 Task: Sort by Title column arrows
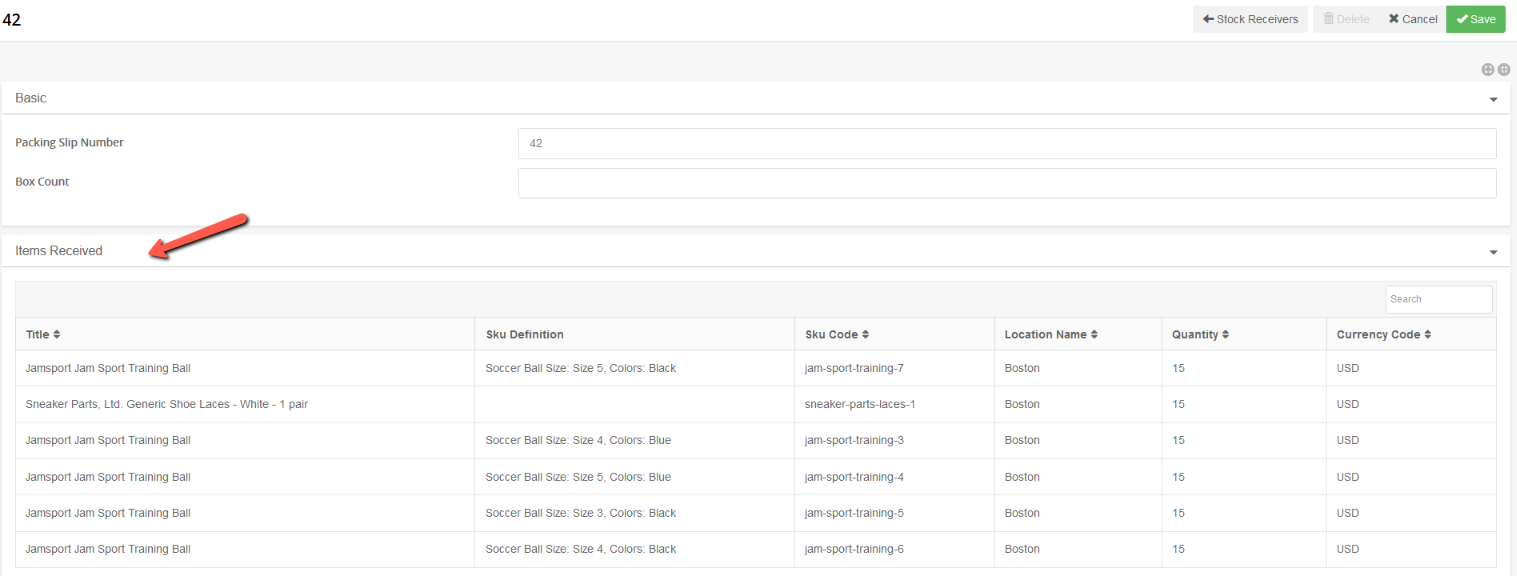pyautogui.click(x=56, y=334)
